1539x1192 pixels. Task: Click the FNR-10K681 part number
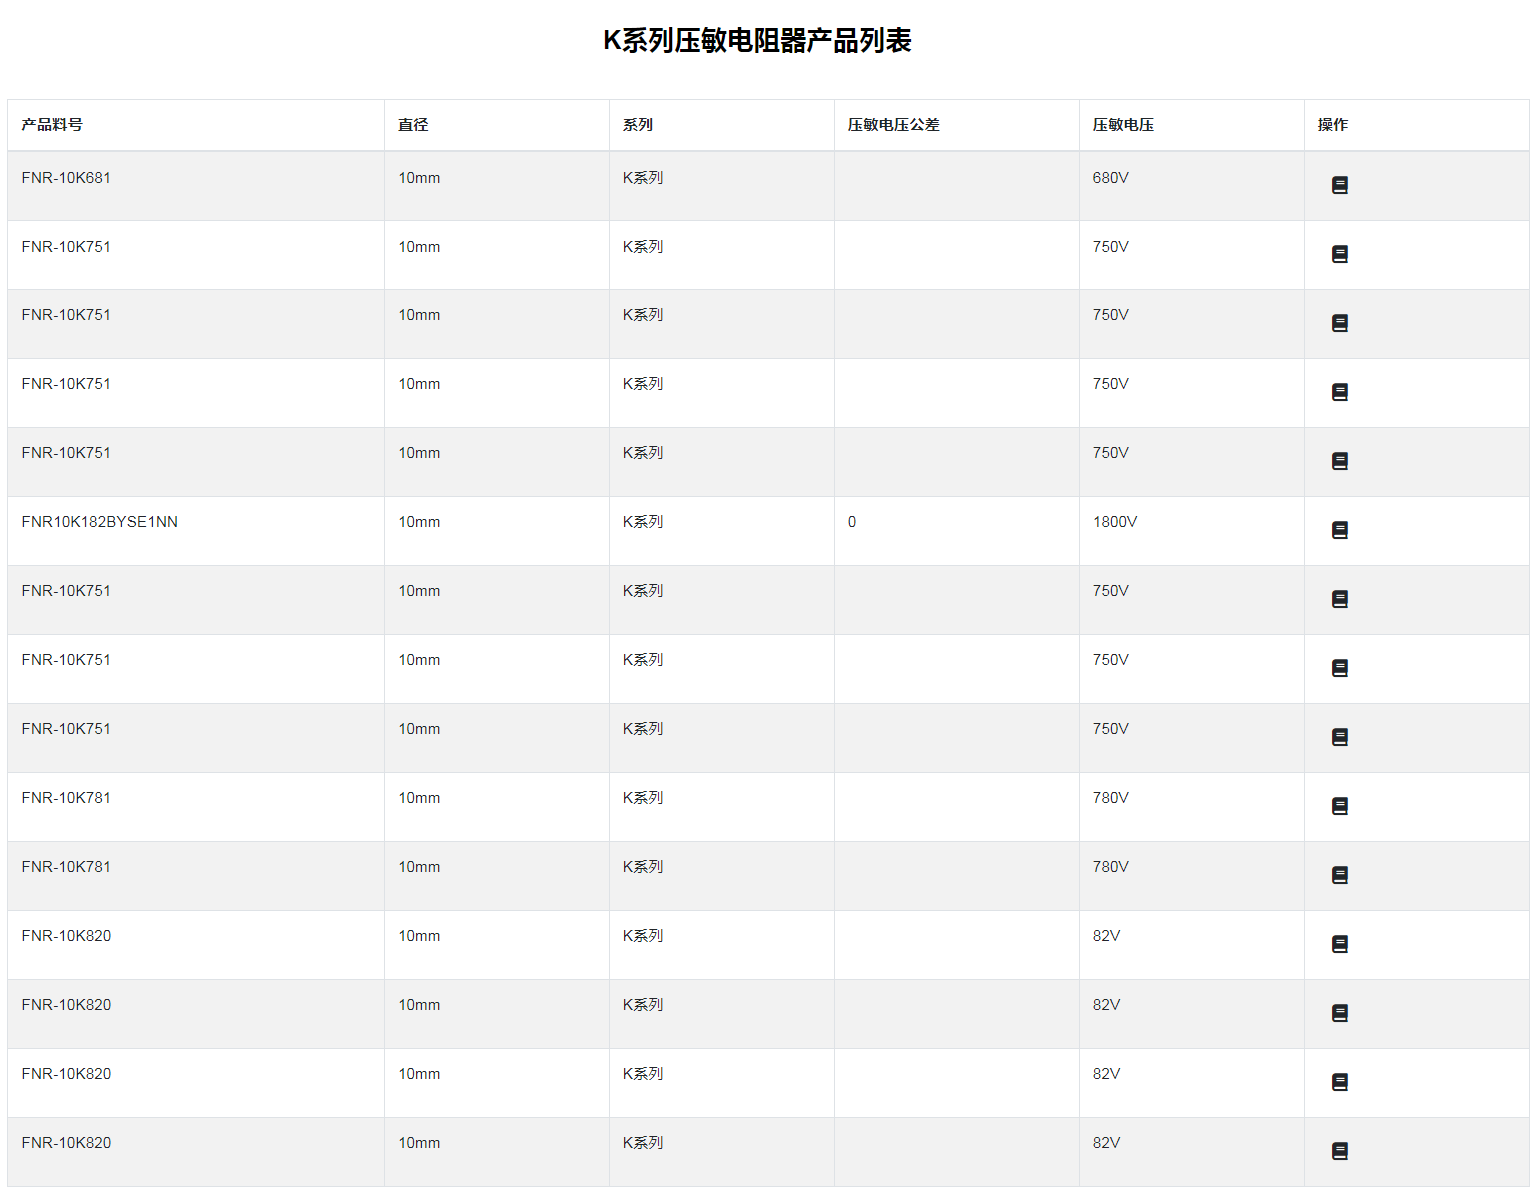pyautogui.click(x=66, y=178)
